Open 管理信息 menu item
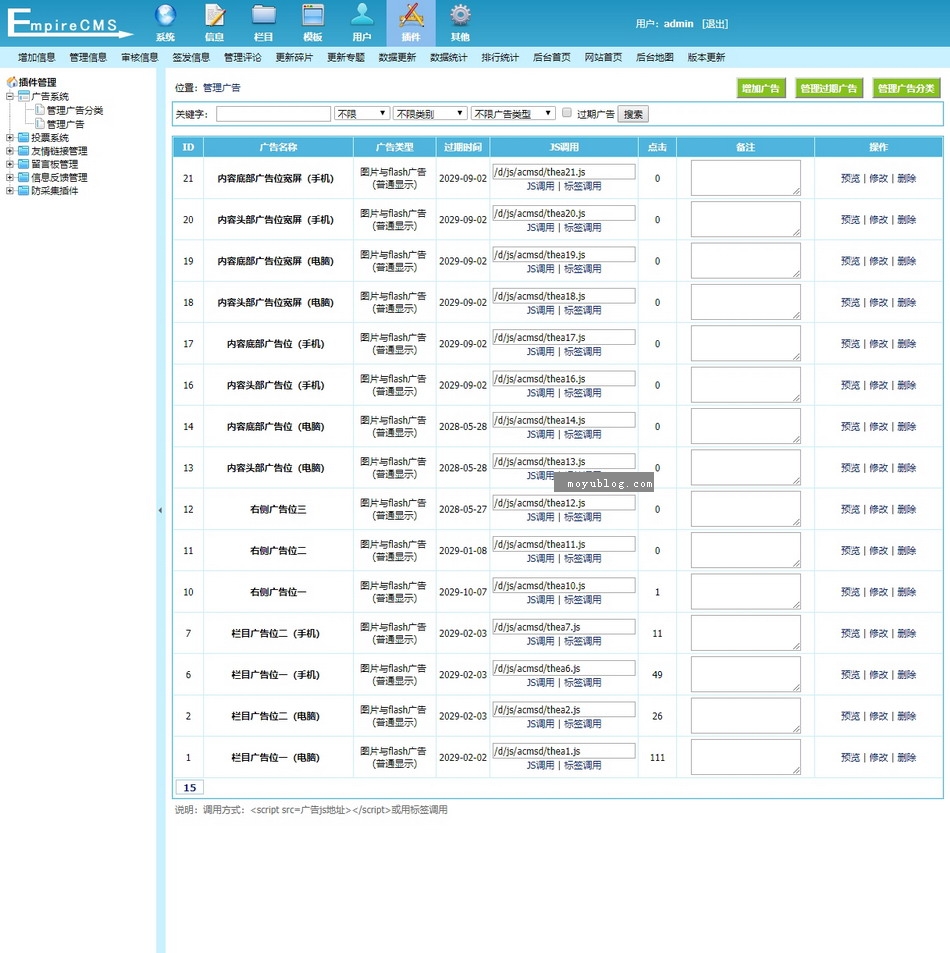 (88, 57)
